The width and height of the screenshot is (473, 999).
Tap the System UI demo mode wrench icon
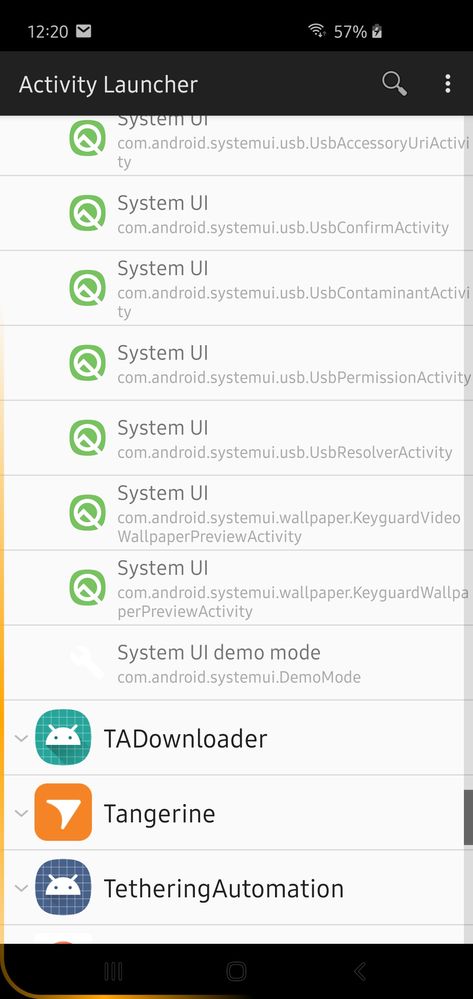pyautogui.click(x=87, y=663)
